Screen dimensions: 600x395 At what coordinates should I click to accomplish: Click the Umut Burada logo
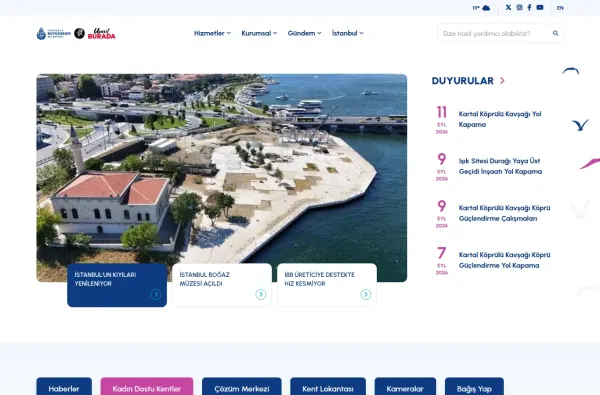coord(101,33)
